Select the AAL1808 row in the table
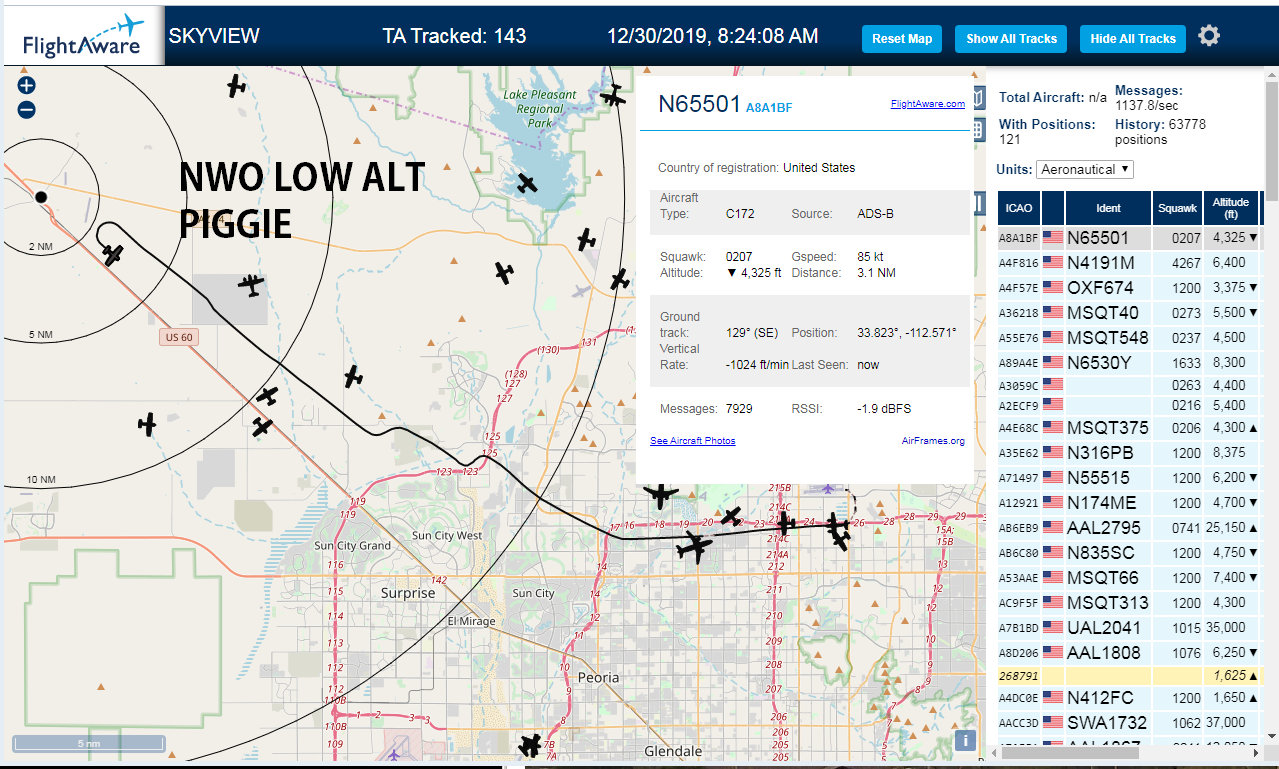This screenshot has width=1279, height=769. tap(1129, 652)
